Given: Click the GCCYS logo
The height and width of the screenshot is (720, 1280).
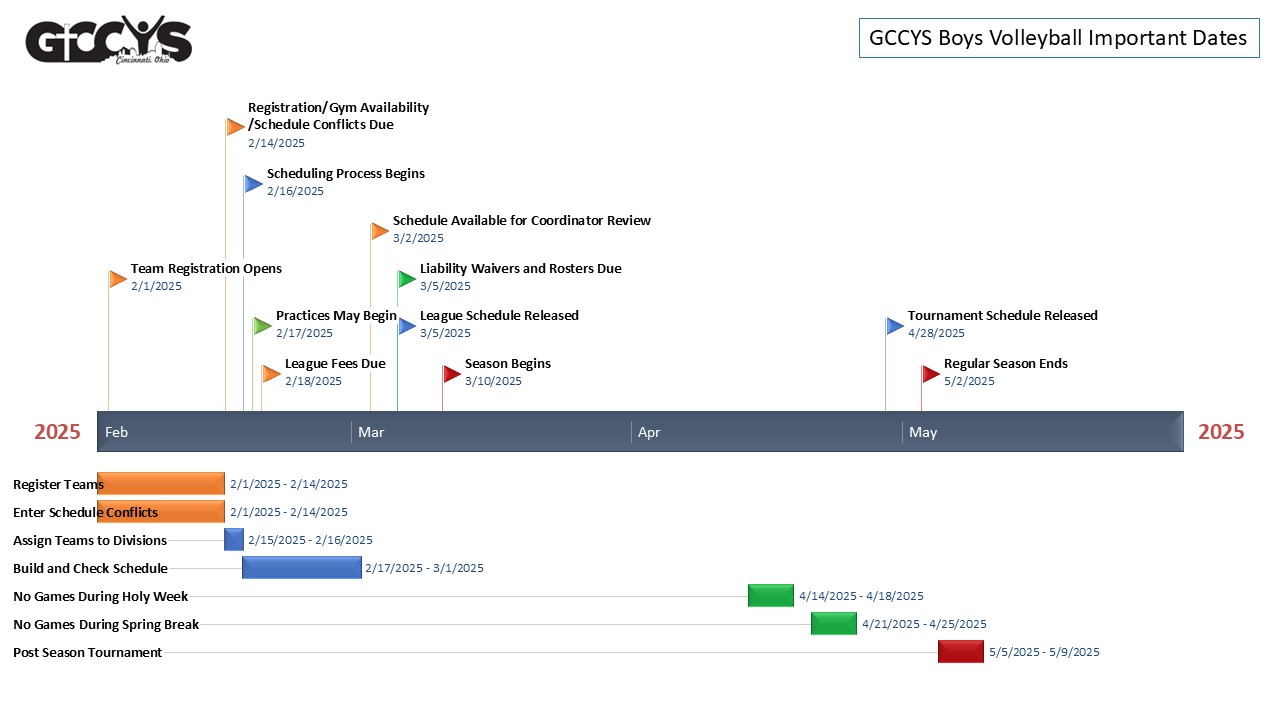Looking at the screenshot, I should pos(109,41).
